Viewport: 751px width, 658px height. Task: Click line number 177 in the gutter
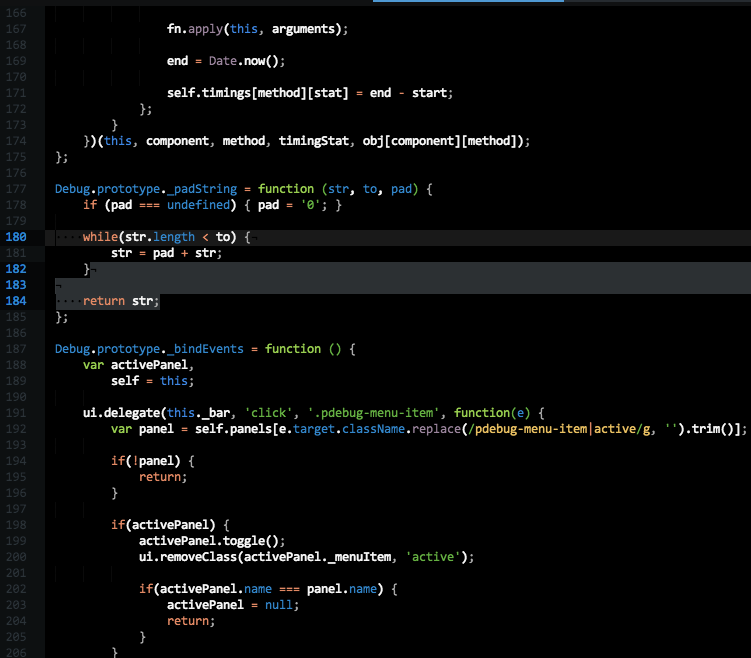point(16,189)
